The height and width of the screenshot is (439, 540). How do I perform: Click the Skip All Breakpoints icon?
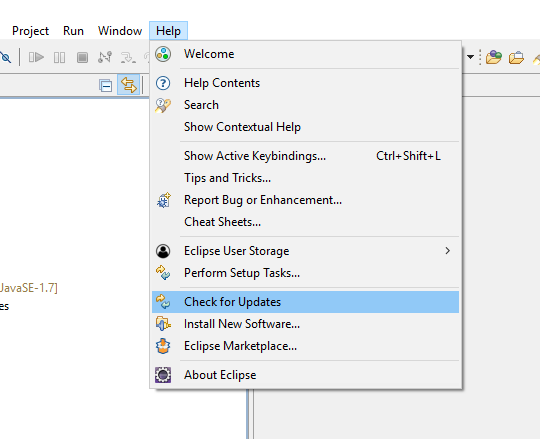click(x=6, y=57)
